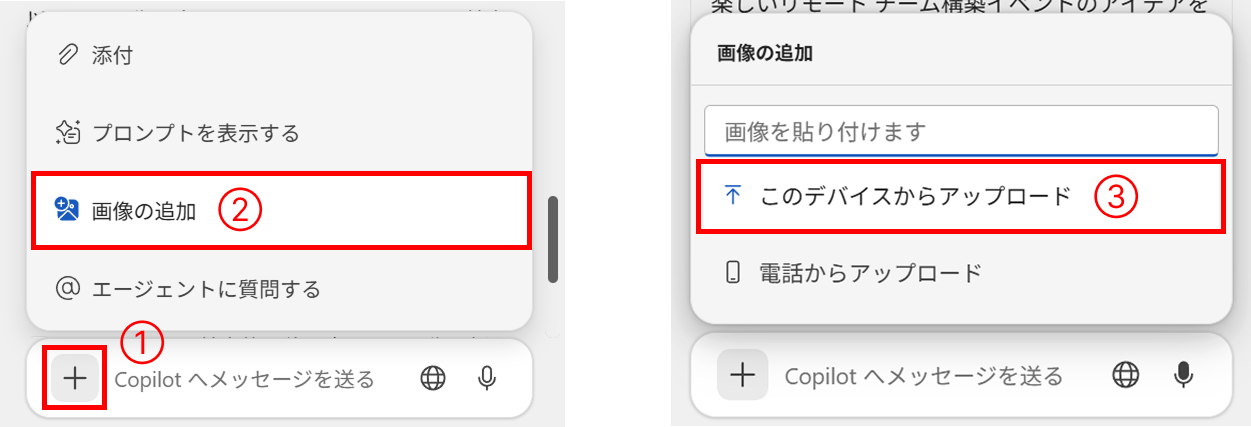Click the plus button in left Copilot panel
1251x427 pixels.
pyautogui.click(x=76, y=378)
